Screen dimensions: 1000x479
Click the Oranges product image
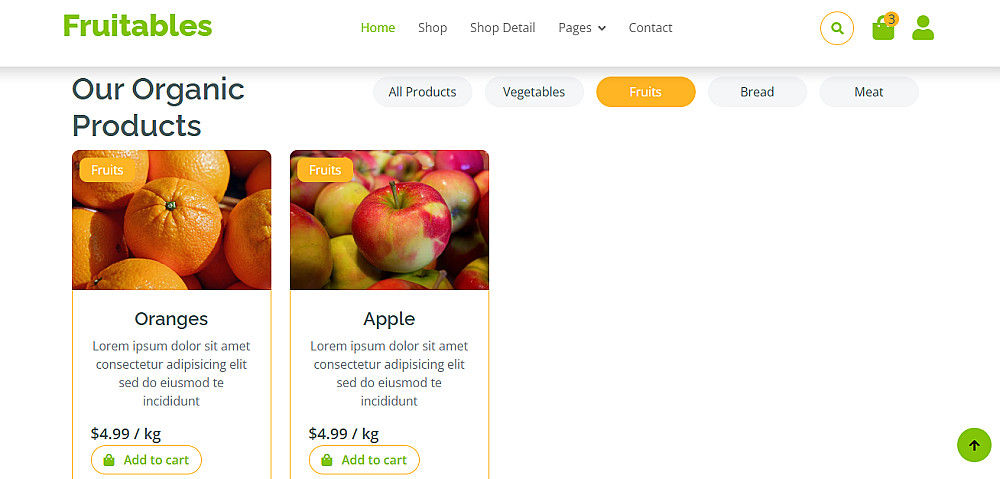(171, 230)
